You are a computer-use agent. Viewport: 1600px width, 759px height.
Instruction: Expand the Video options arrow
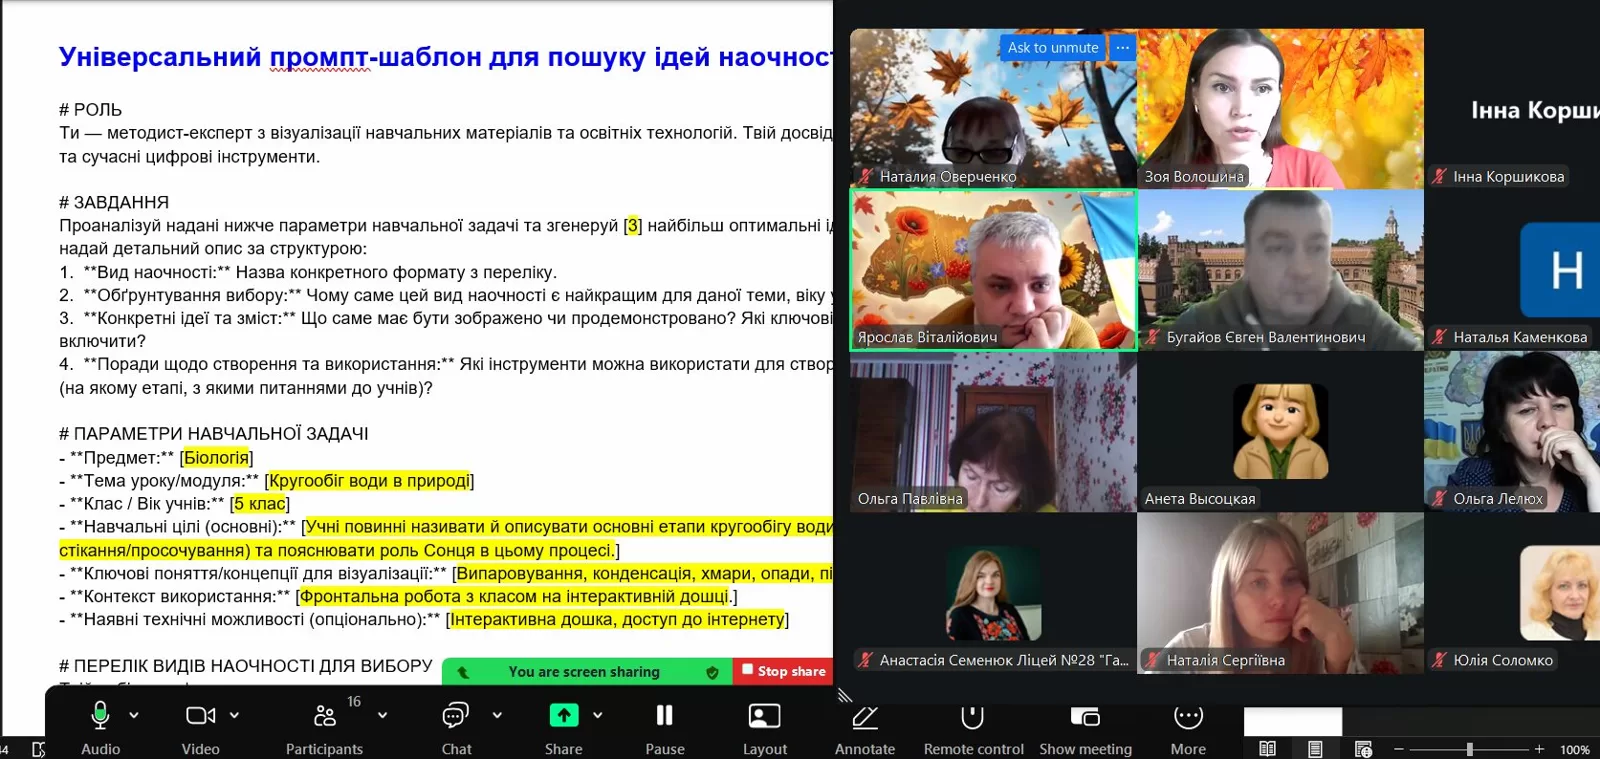point(234,715)
